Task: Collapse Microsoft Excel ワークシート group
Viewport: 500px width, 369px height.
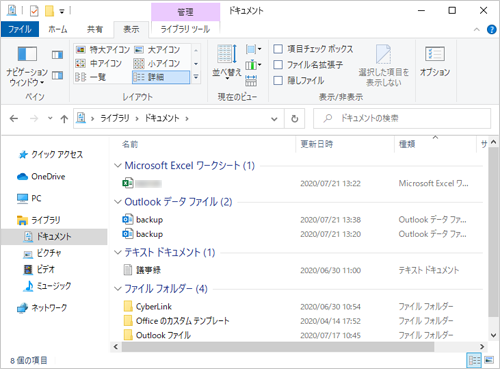Action: tap(117, 165)
